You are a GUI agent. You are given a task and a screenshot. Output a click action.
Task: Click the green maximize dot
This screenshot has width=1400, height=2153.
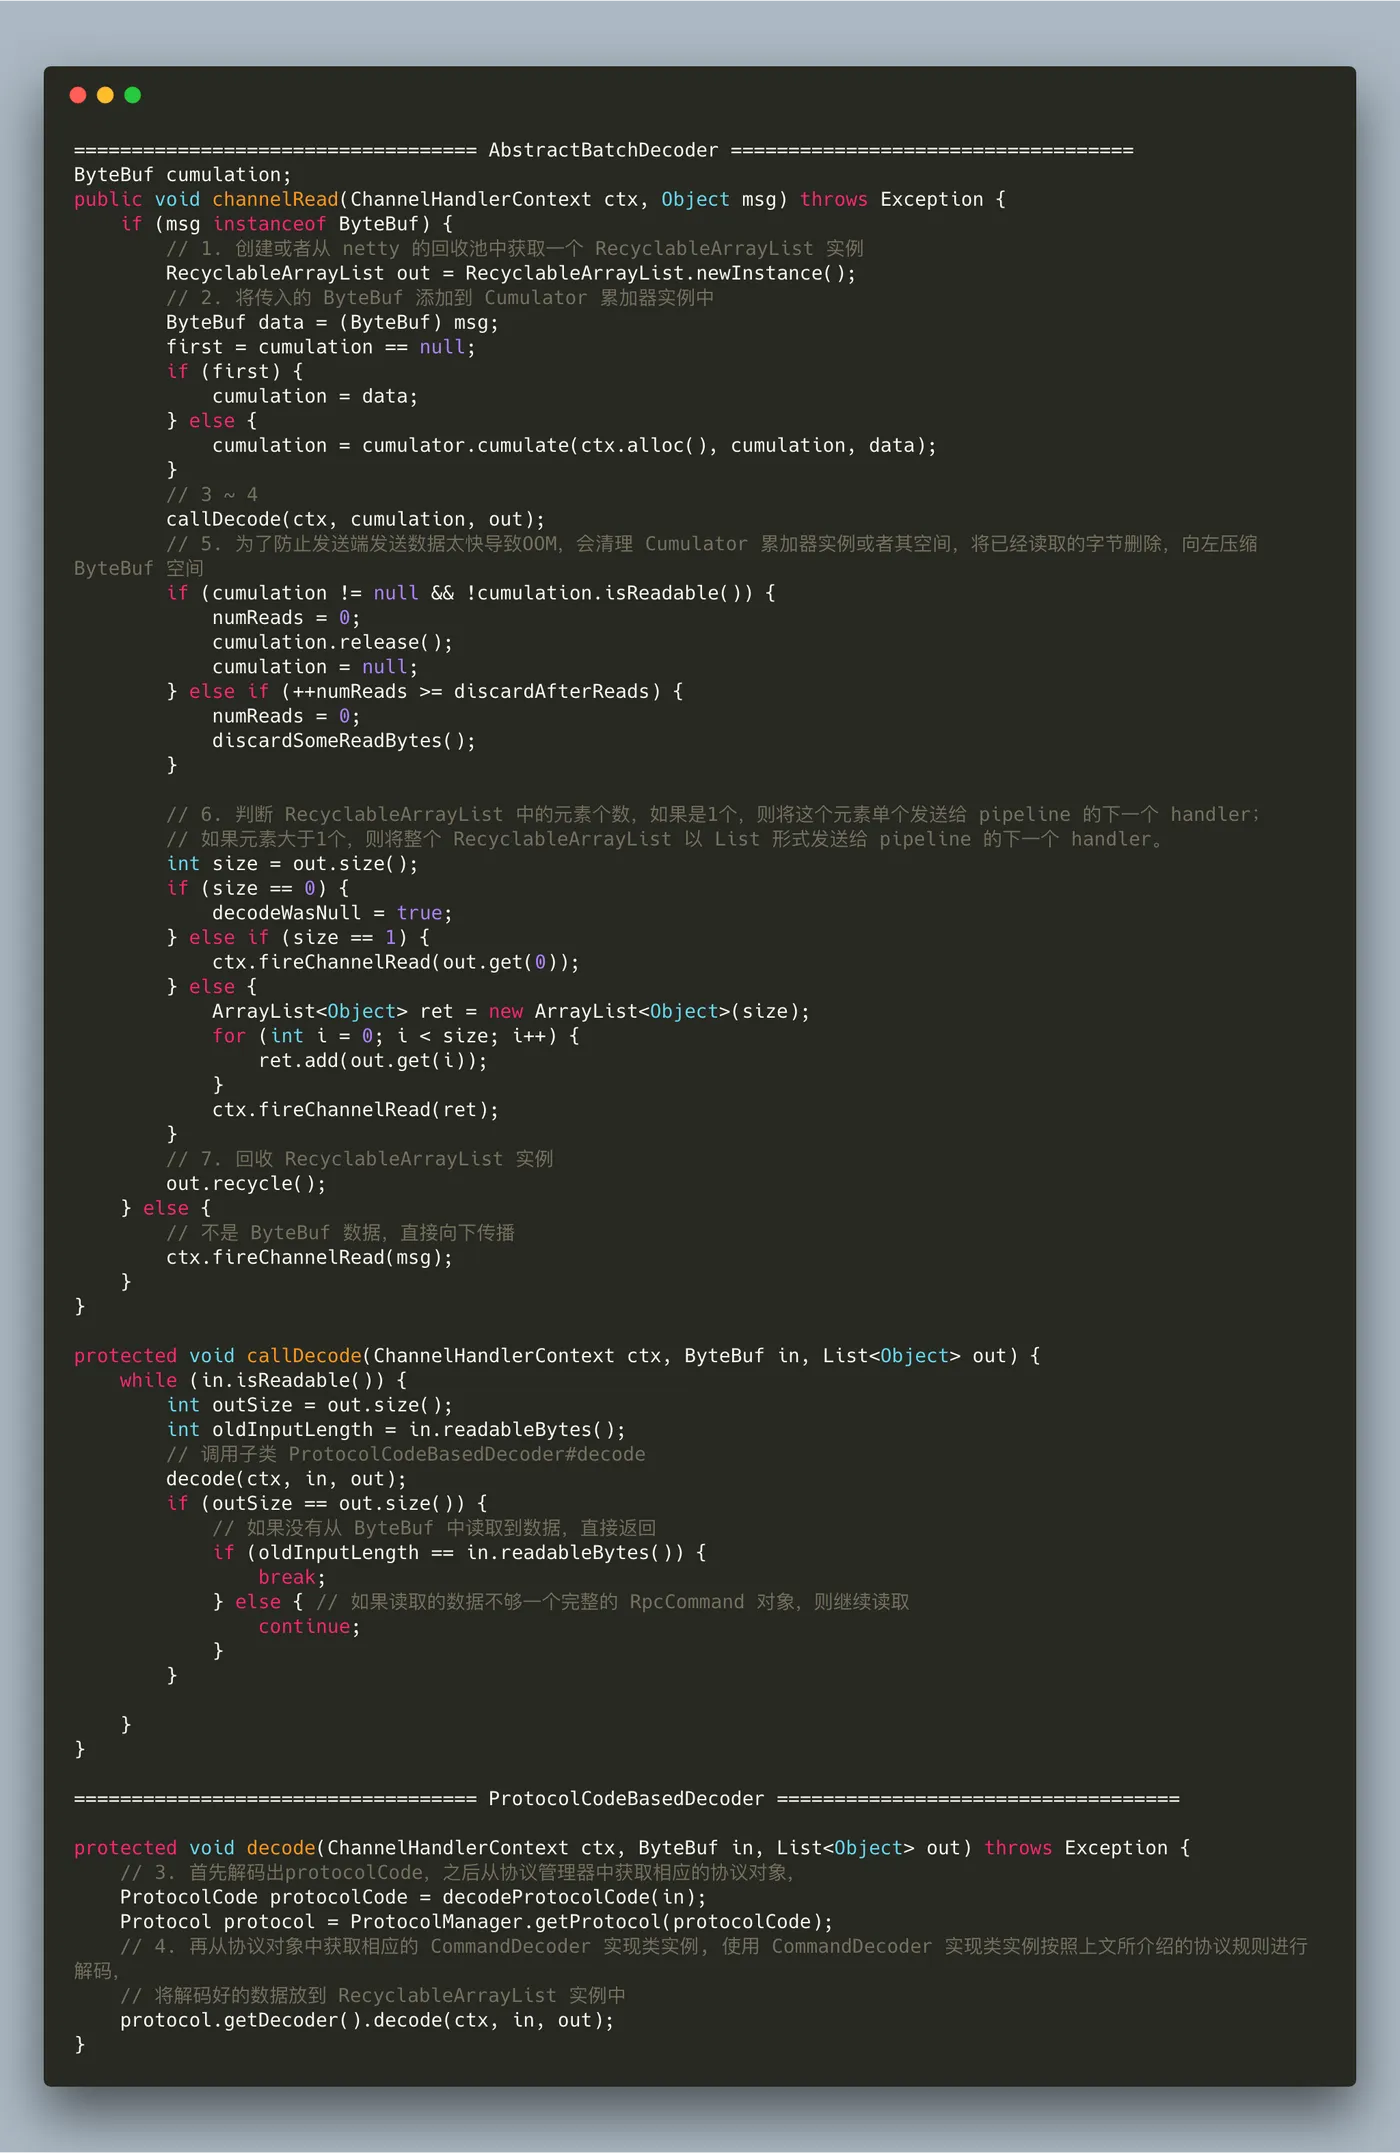click(x=132, y=95)
